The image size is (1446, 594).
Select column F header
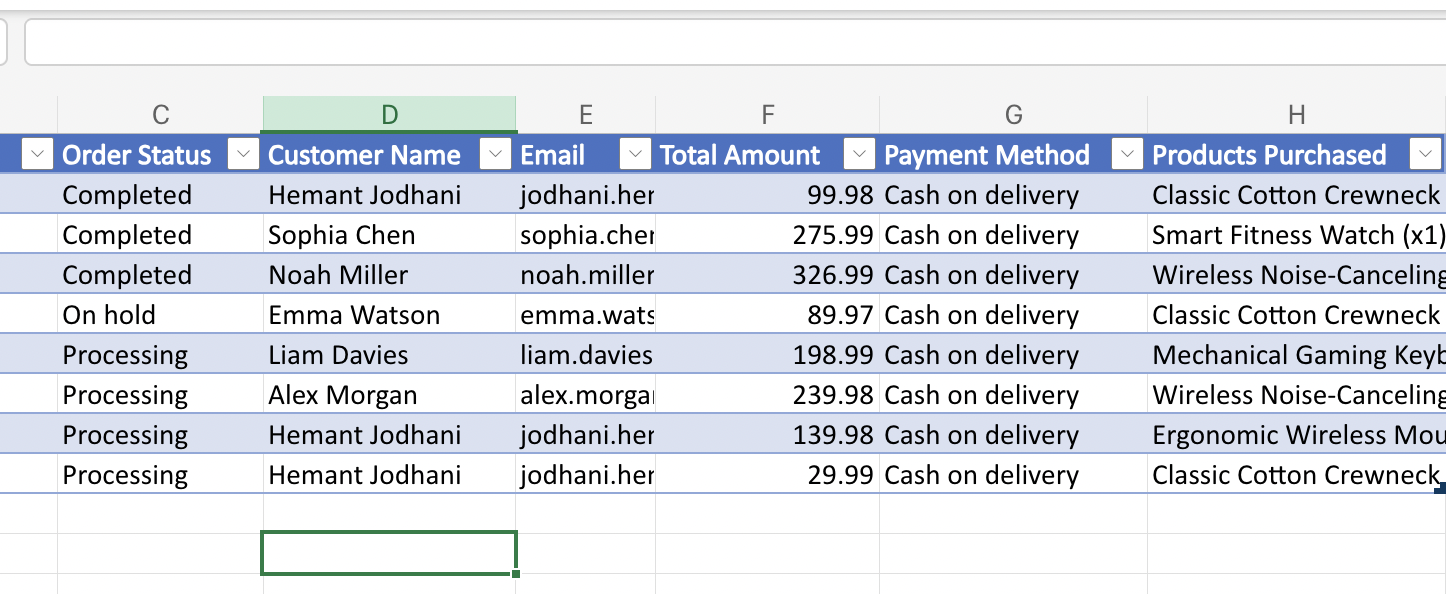[x=767, y=115]
